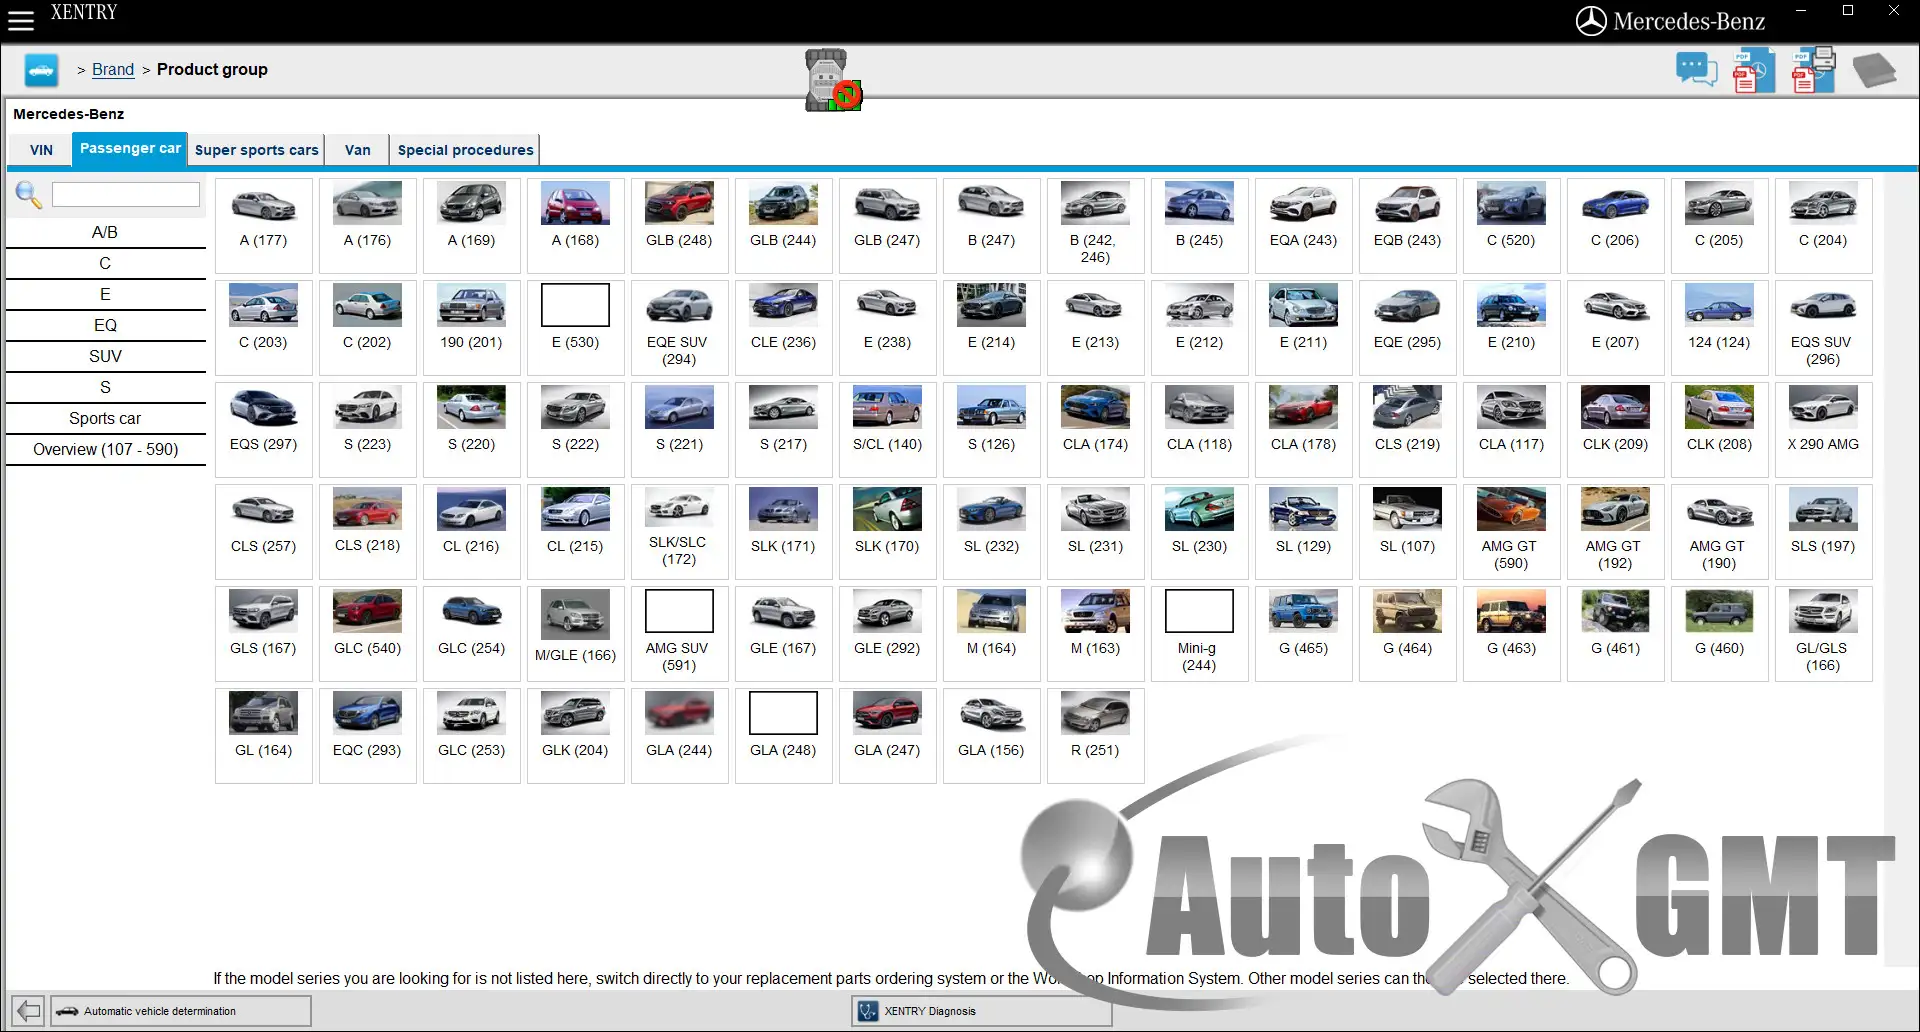Filter by E class category
The width and height of the screenshot is (1920, 1032).
(x=105, y=294)
